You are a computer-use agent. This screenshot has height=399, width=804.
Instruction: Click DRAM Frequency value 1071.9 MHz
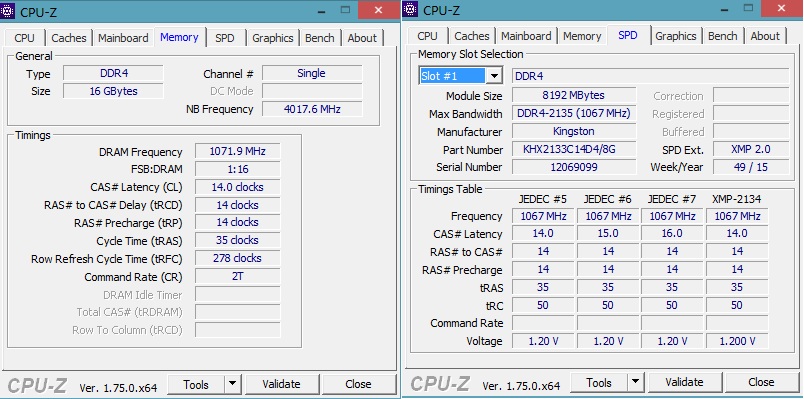[237, 151]
